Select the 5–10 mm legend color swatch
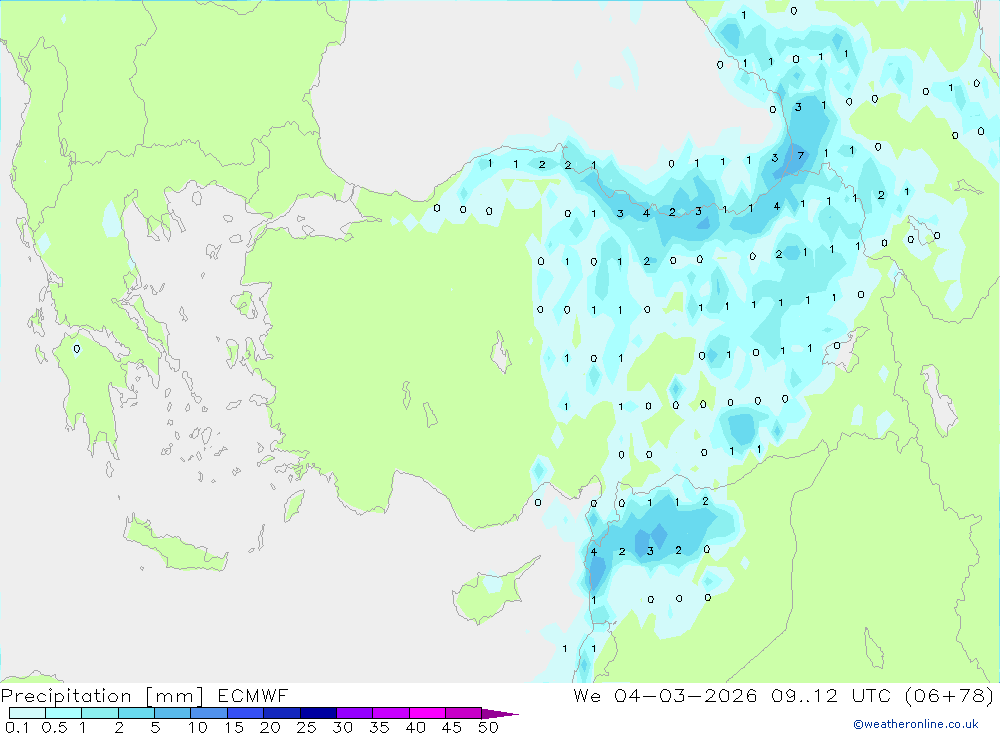The width and height of the screenshot is (1000, 733). click(x=172, y=713)
